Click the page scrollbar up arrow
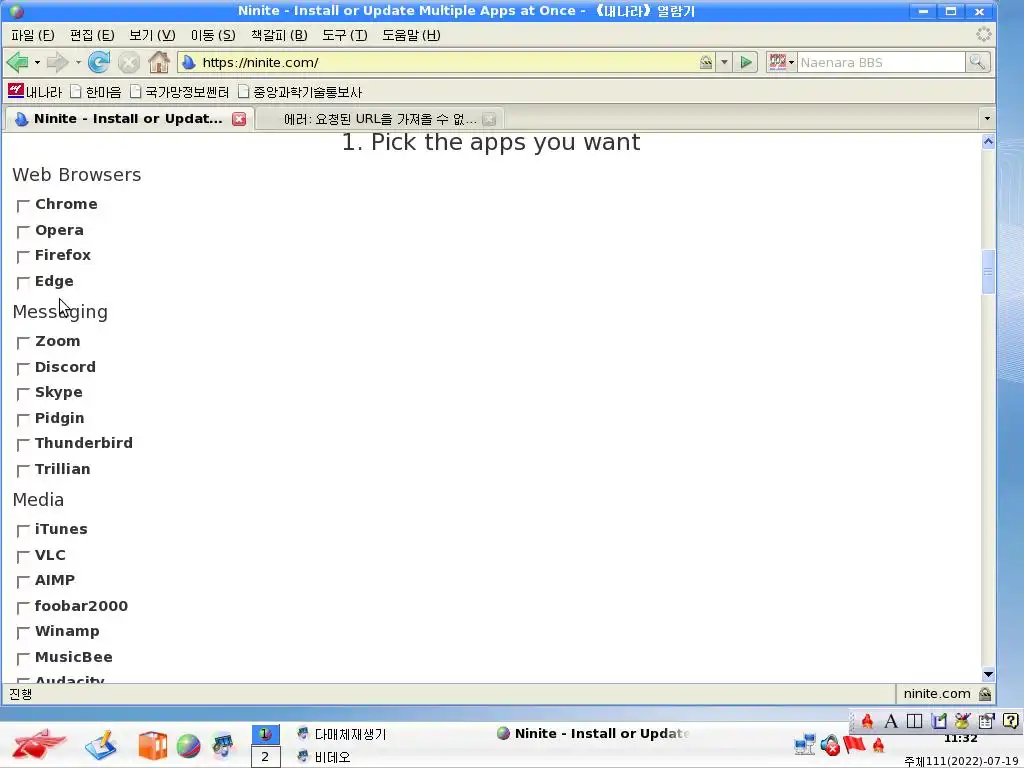Viewport: 1024px width, 768px height. 988,142
